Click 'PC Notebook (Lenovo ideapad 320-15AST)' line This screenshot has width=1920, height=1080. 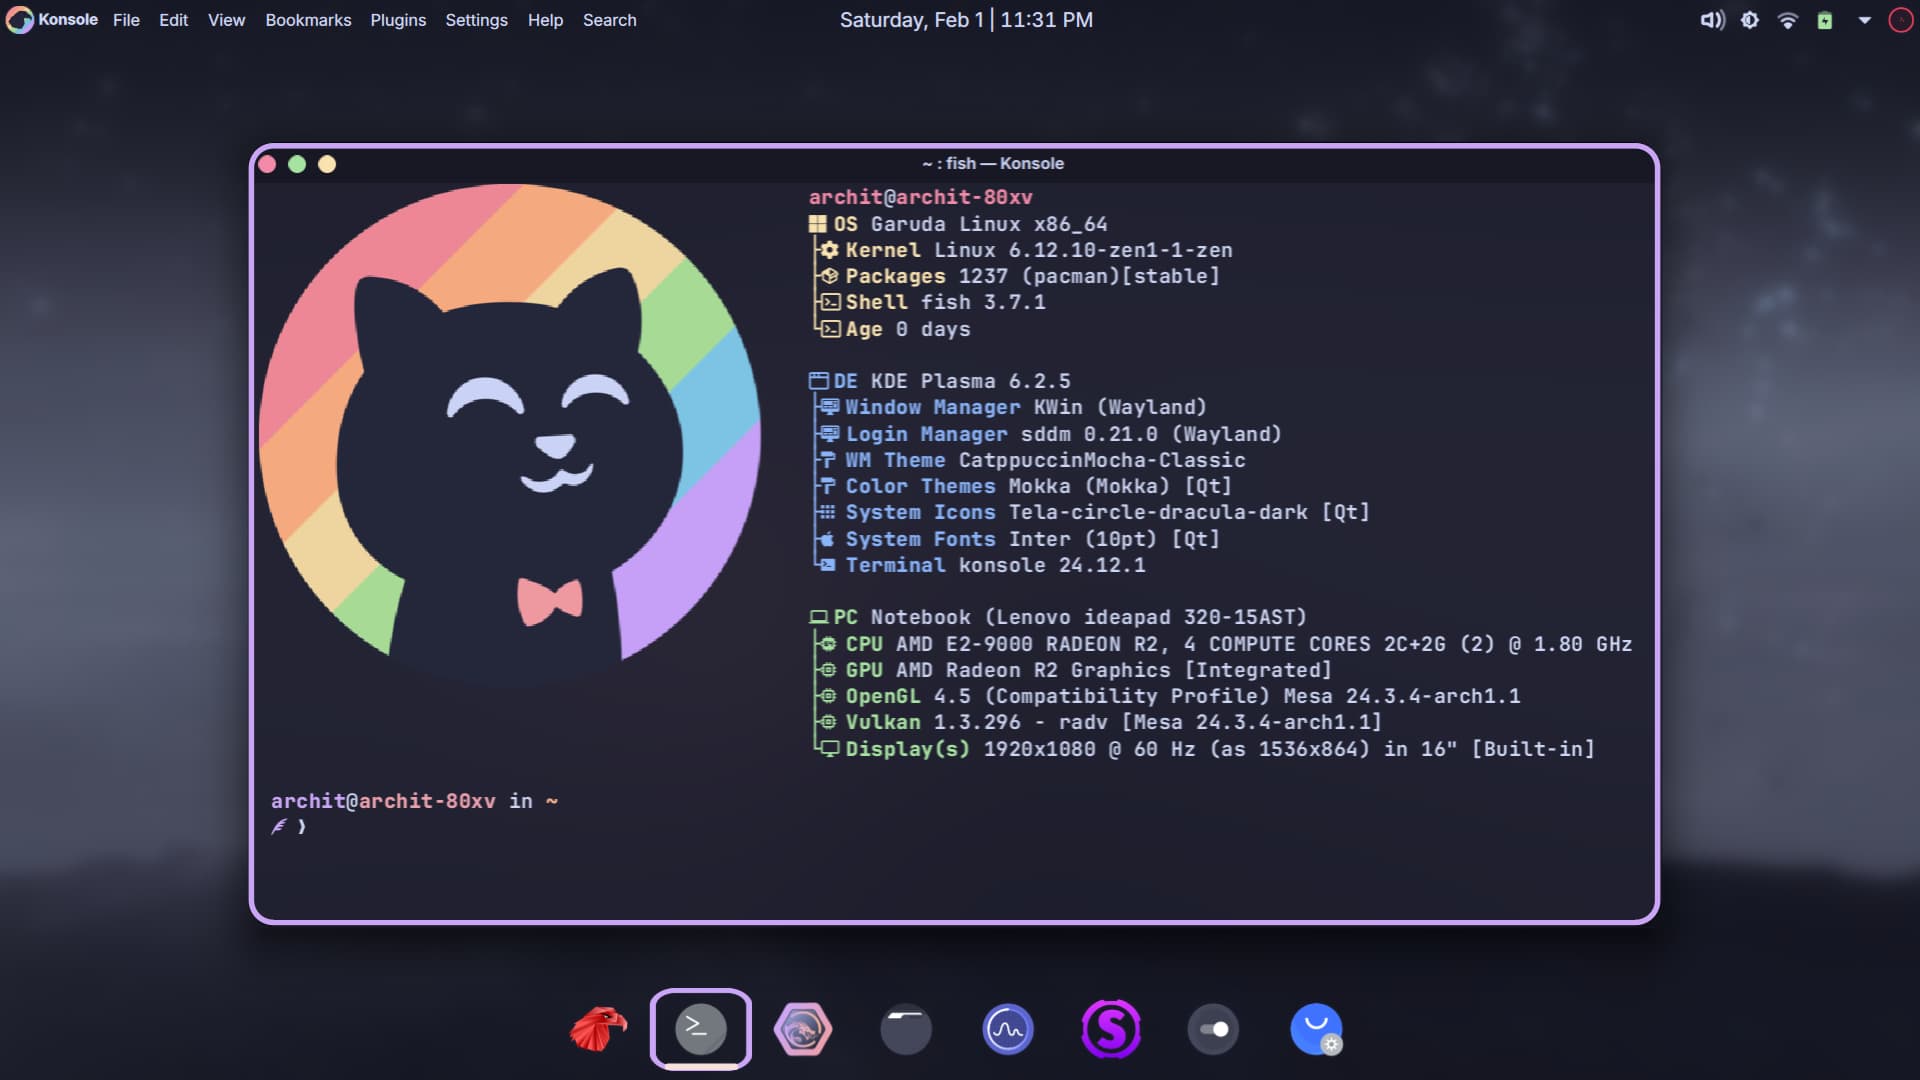pos(1058,617)
